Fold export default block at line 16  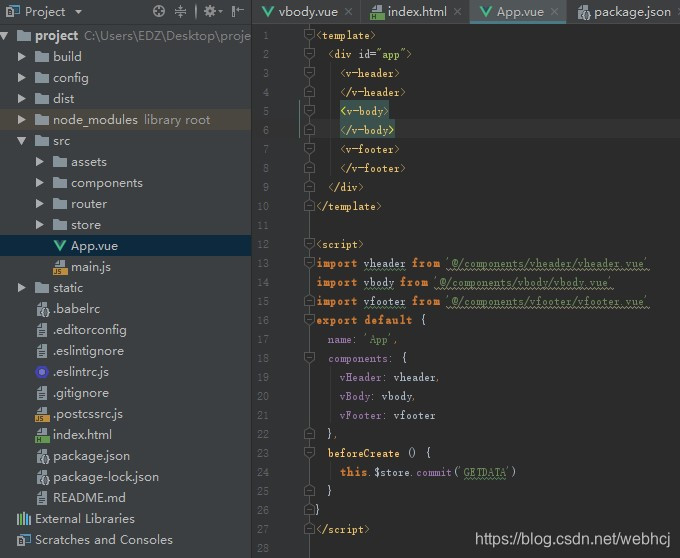[309, 320]
